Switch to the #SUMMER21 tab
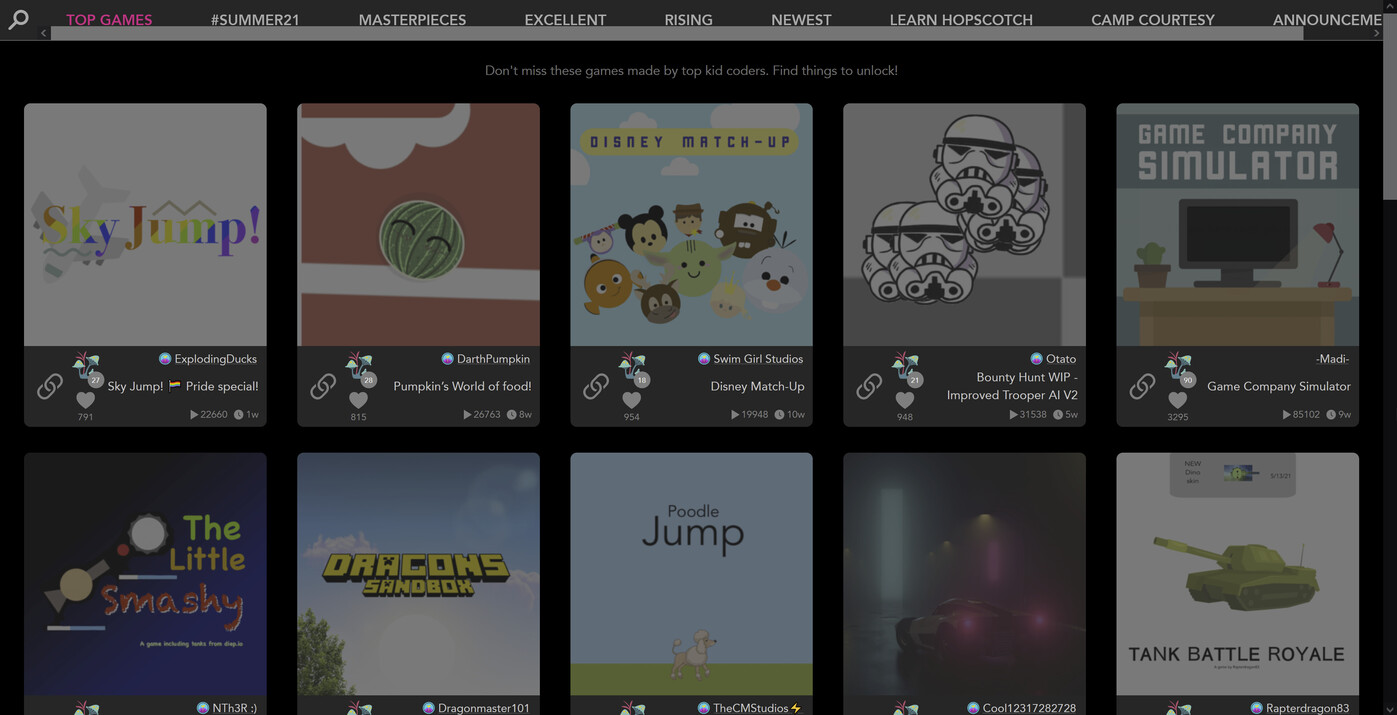1397x715 pixels. pyautogui.click(x=255, y=19)
